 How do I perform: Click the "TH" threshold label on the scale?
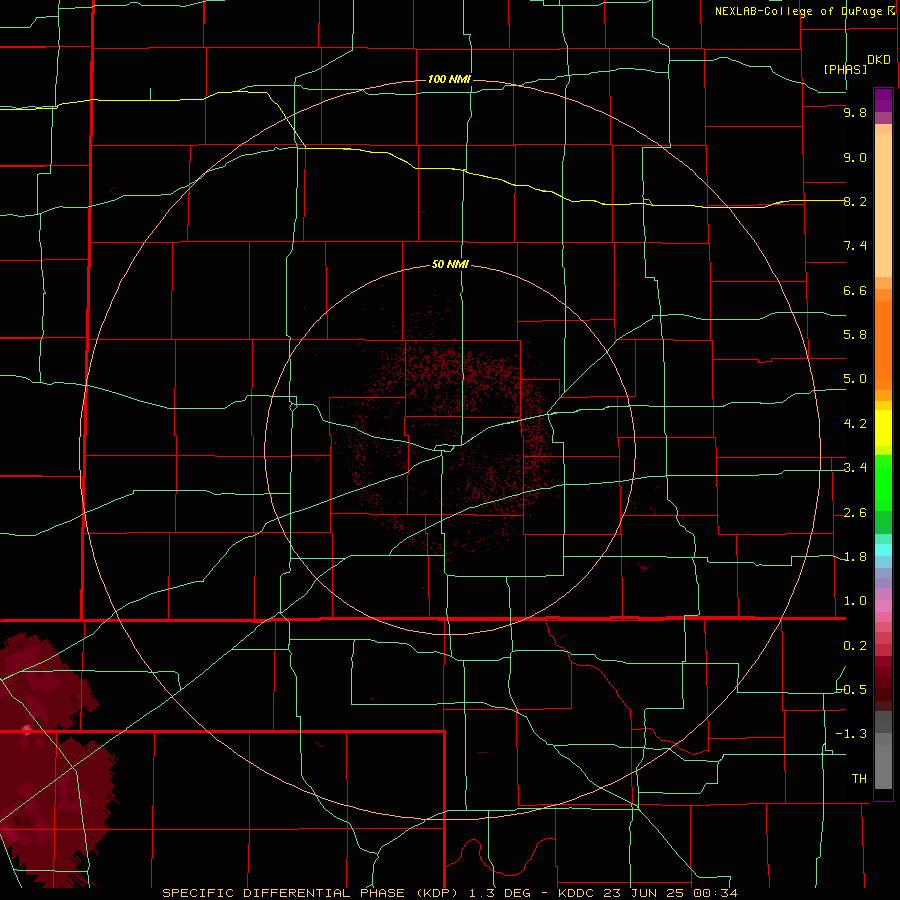859,779
